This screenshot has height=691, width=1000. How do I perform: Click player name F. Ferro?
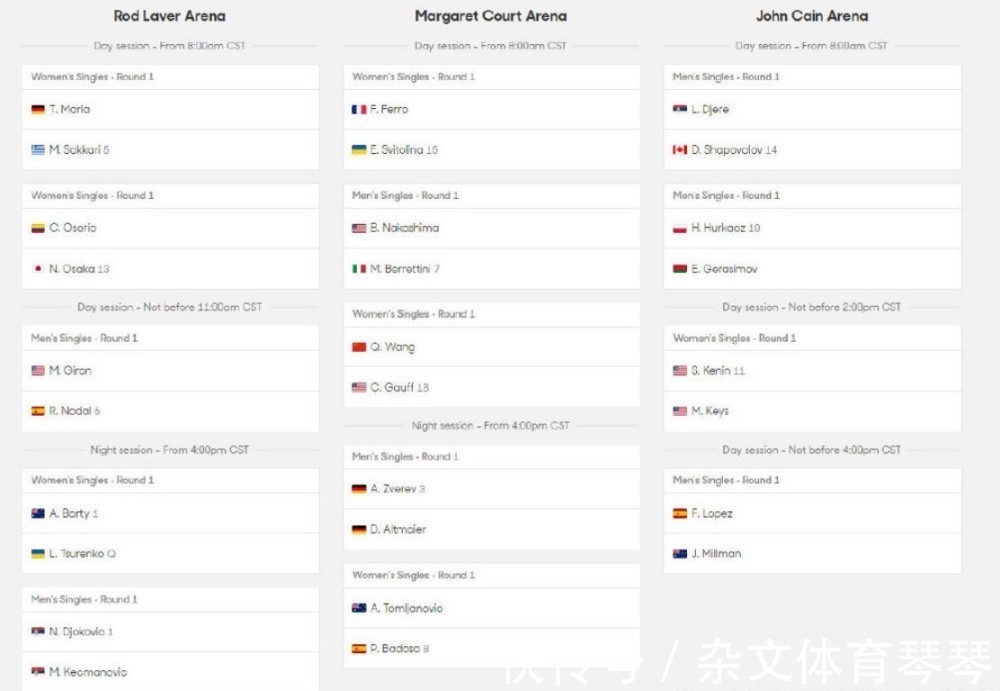coord(389,110)
